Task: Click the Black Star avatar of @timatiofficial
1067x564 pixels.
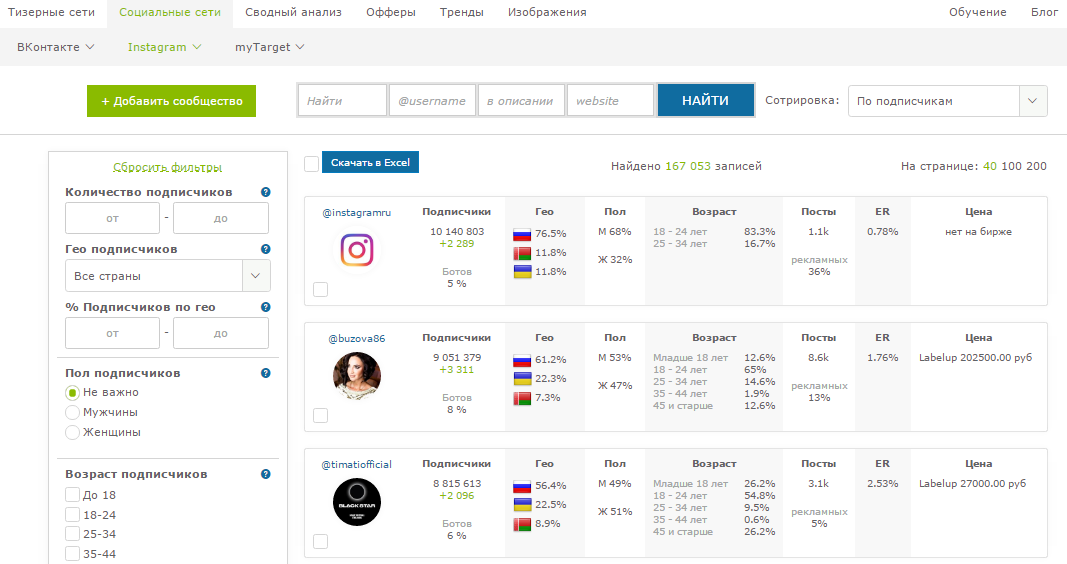Action: click(357, 502)
